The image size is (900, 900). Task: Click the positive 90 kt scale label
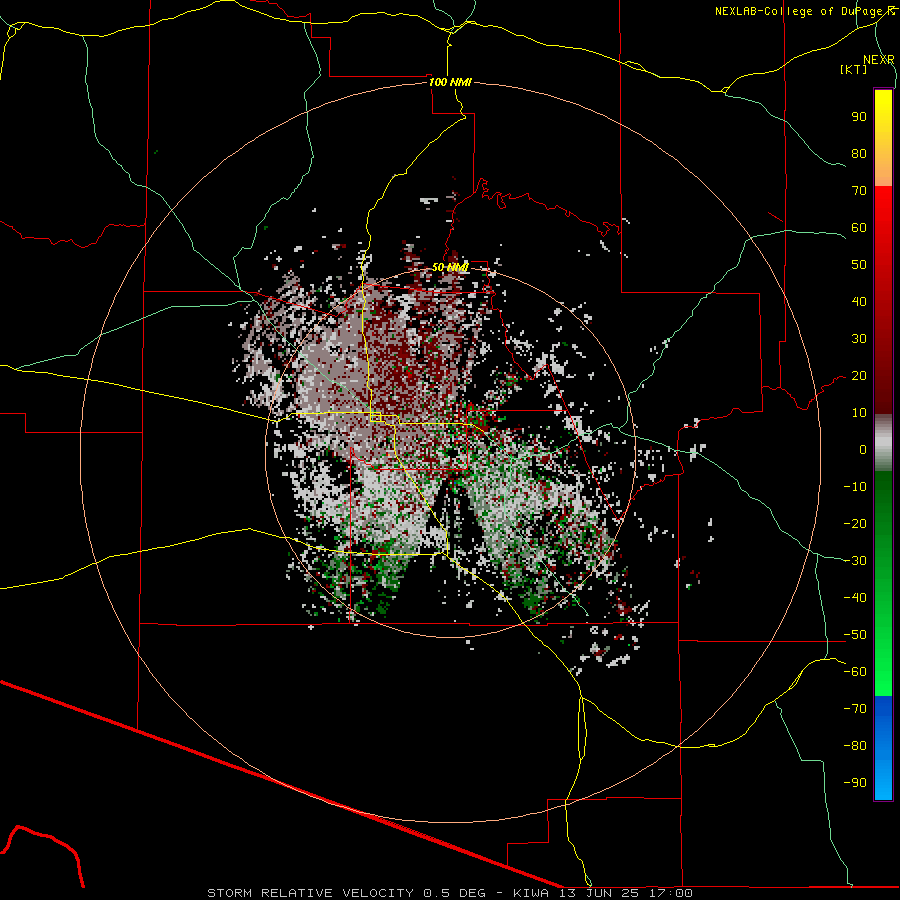coord(859,117)
